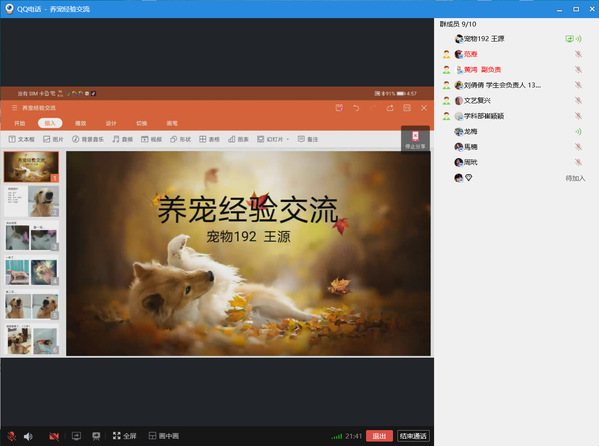Open the 切换 ribbon tab
Viewport: 599px width, 446px height.
click(x=142, y=123)
